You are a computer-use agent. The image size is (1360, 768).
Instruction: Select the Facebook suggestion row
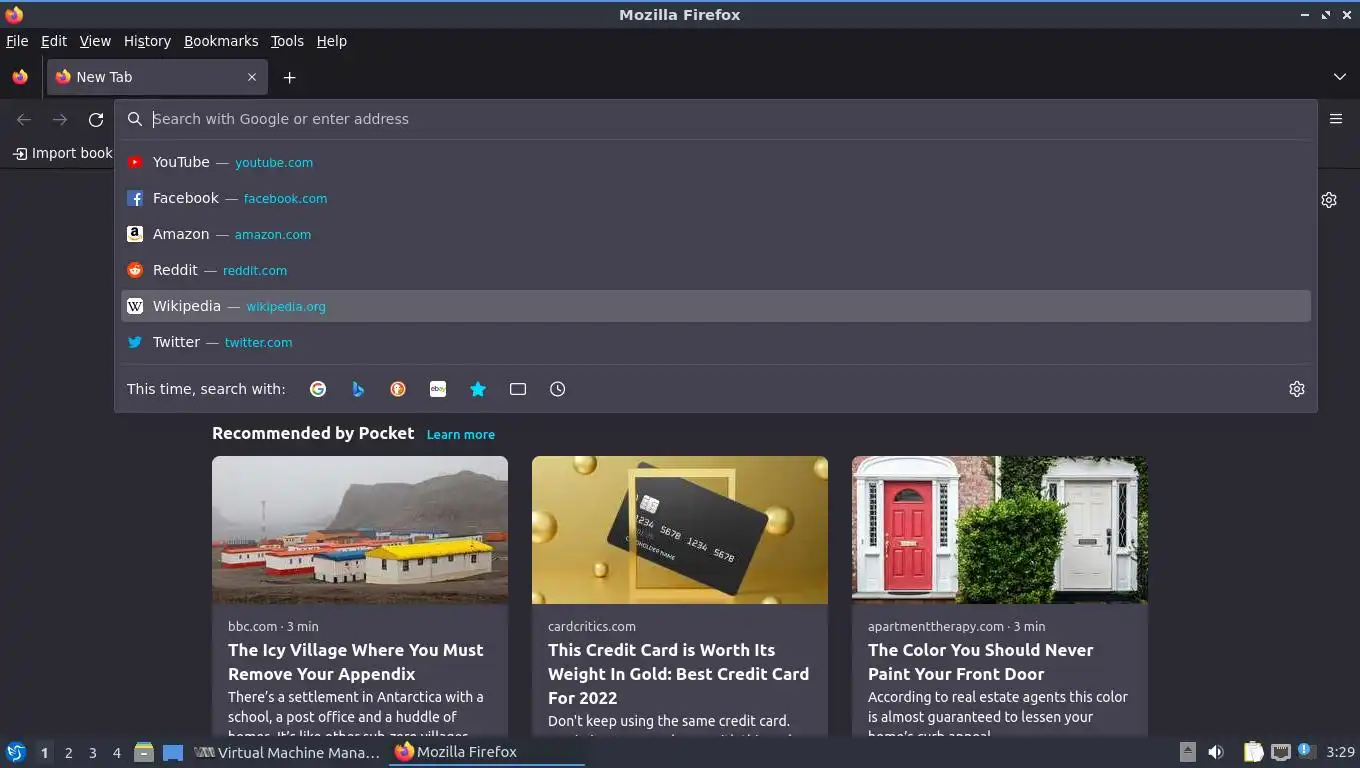[716, 198]
